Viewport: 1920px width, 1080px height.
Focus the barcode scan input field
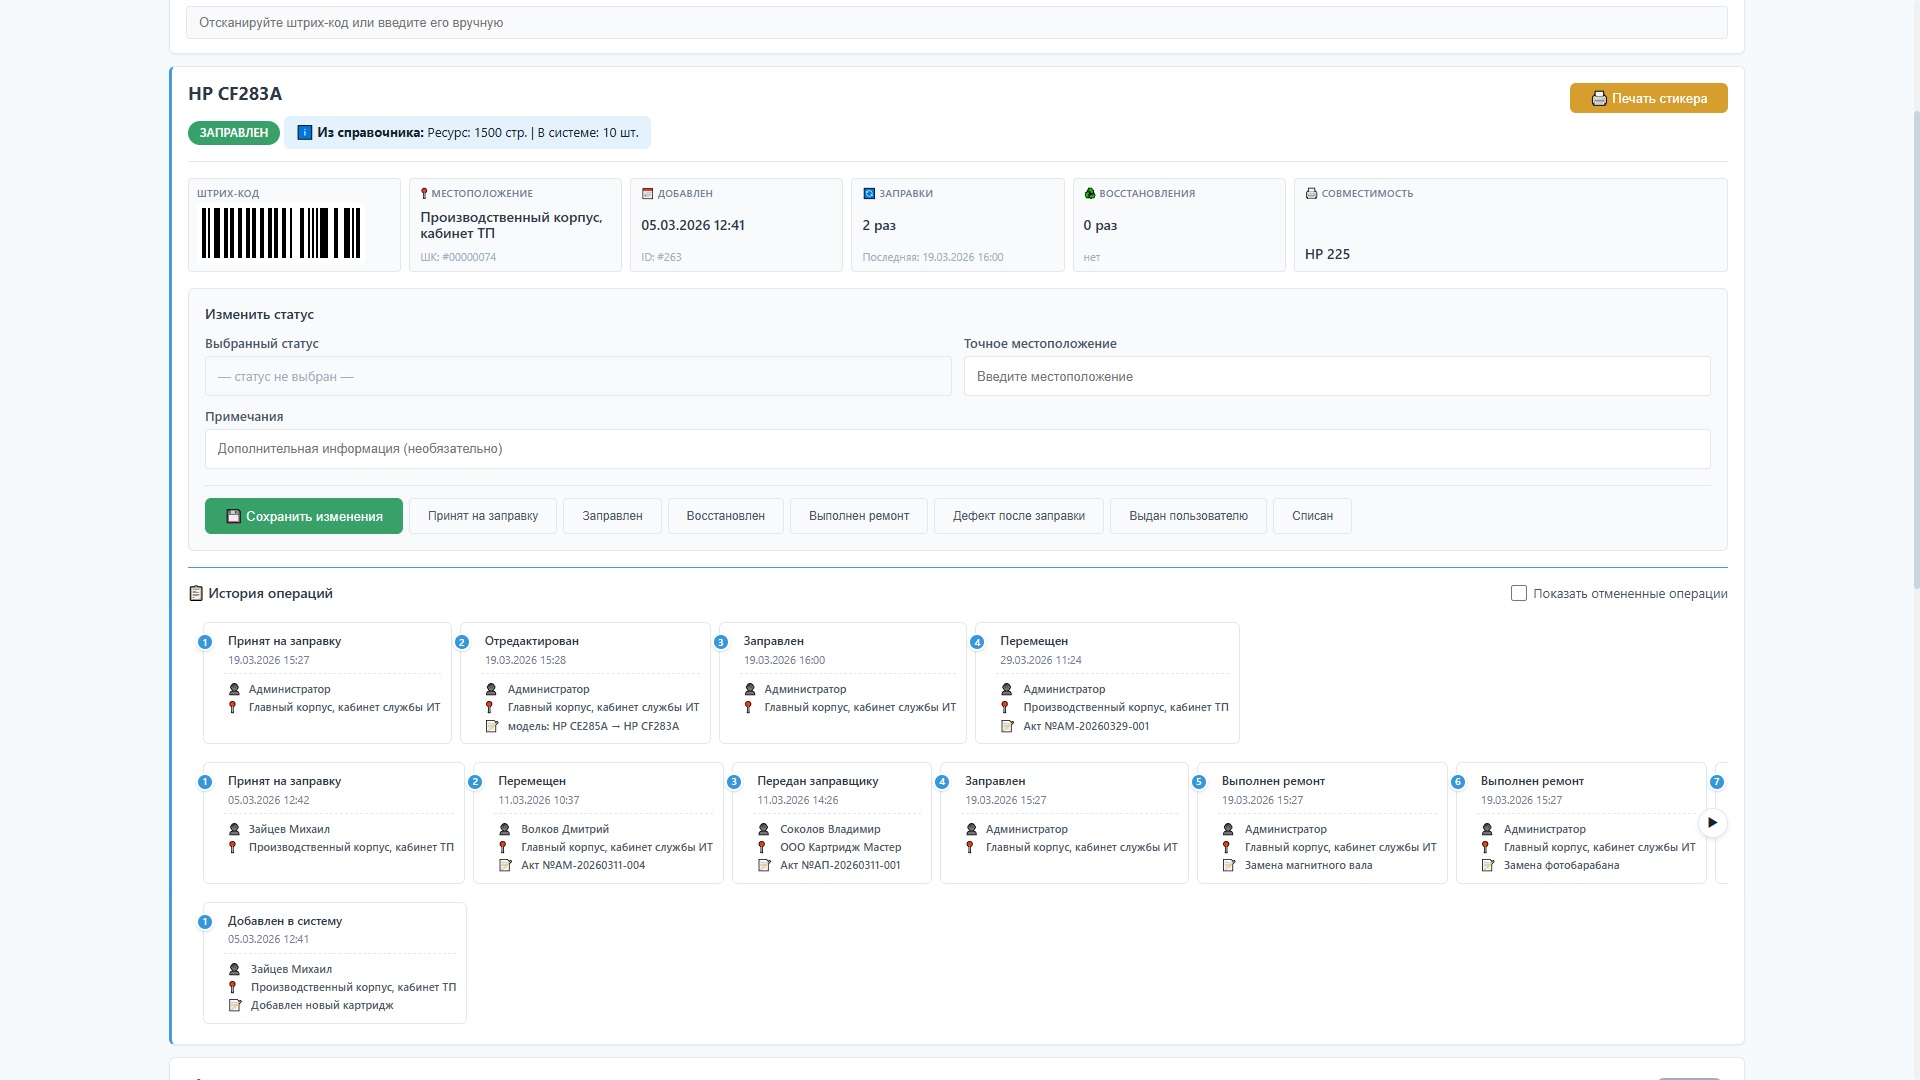[957, 23]
